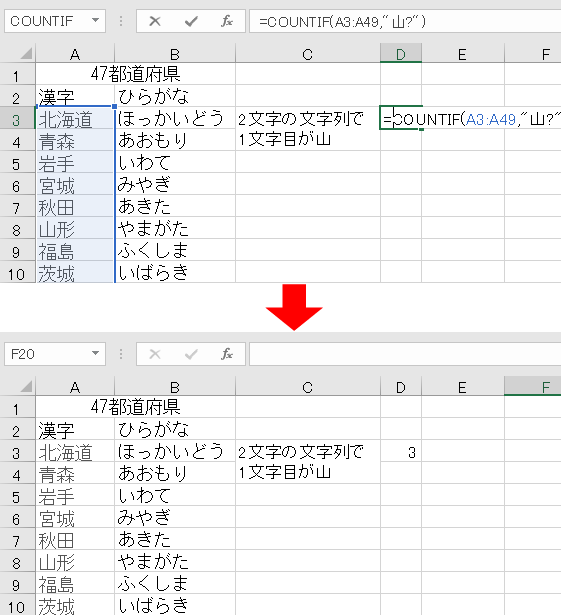This screenshot has width=561, height=615.
Task: Click cell ほっかいどう in top sheet
Action: [x=175, y=118]
